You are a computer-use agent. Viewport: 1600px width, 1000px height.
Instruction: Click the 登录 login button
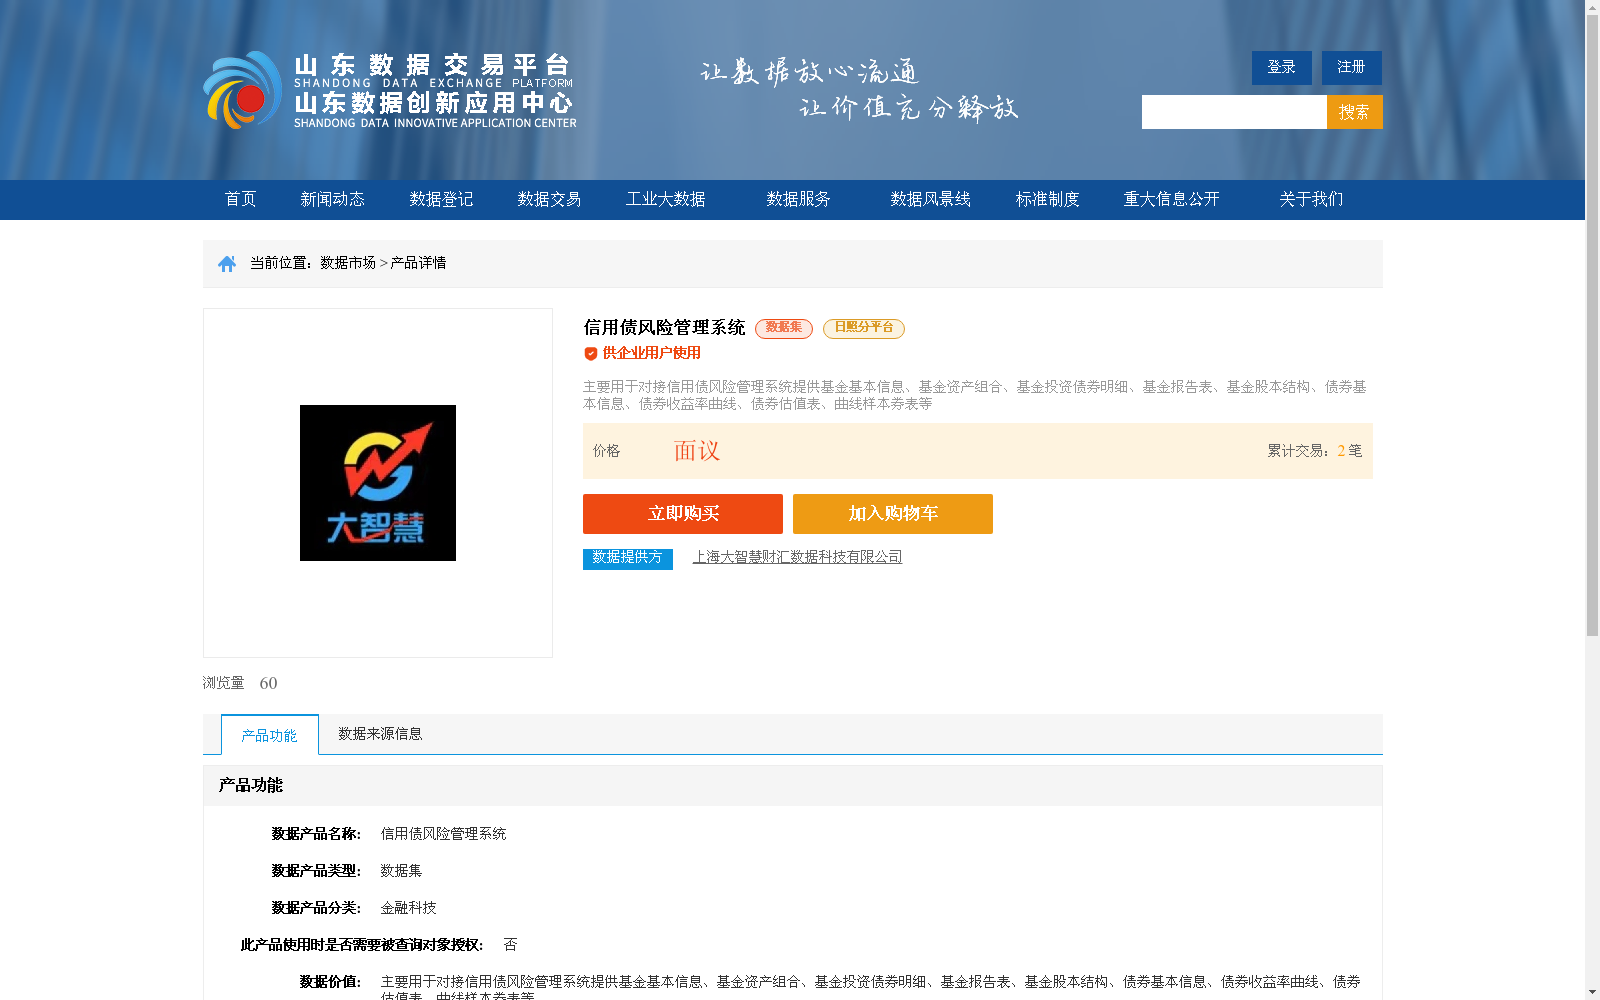[1282, 68]
